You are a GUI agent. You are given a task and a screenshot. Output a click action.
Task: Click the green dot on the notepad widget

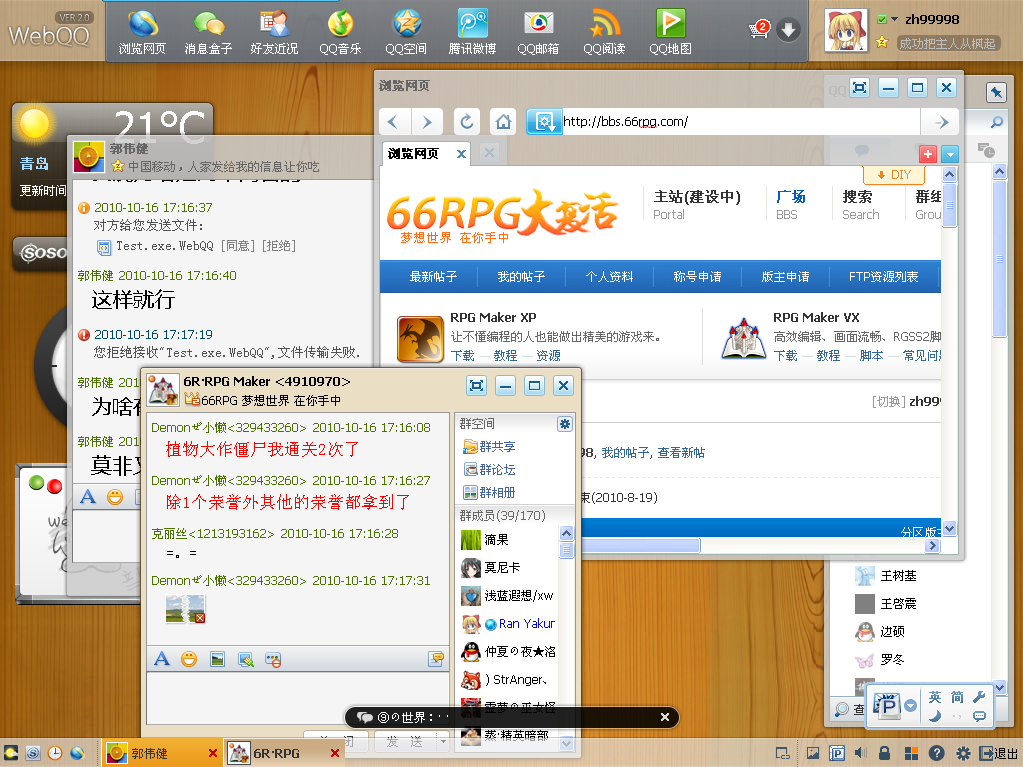37,483
